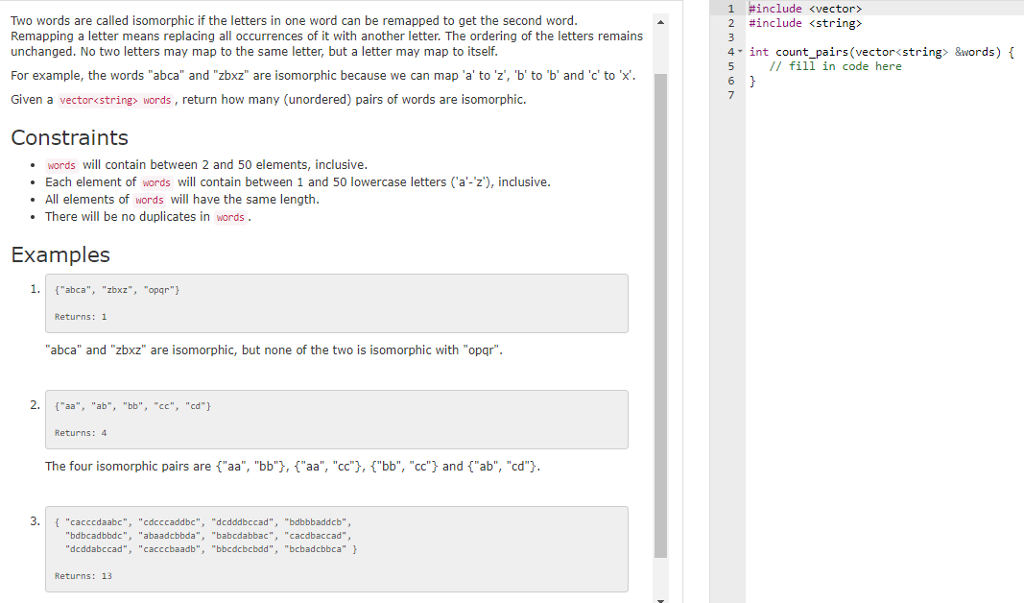Click the Examples heading

(60, 255)
